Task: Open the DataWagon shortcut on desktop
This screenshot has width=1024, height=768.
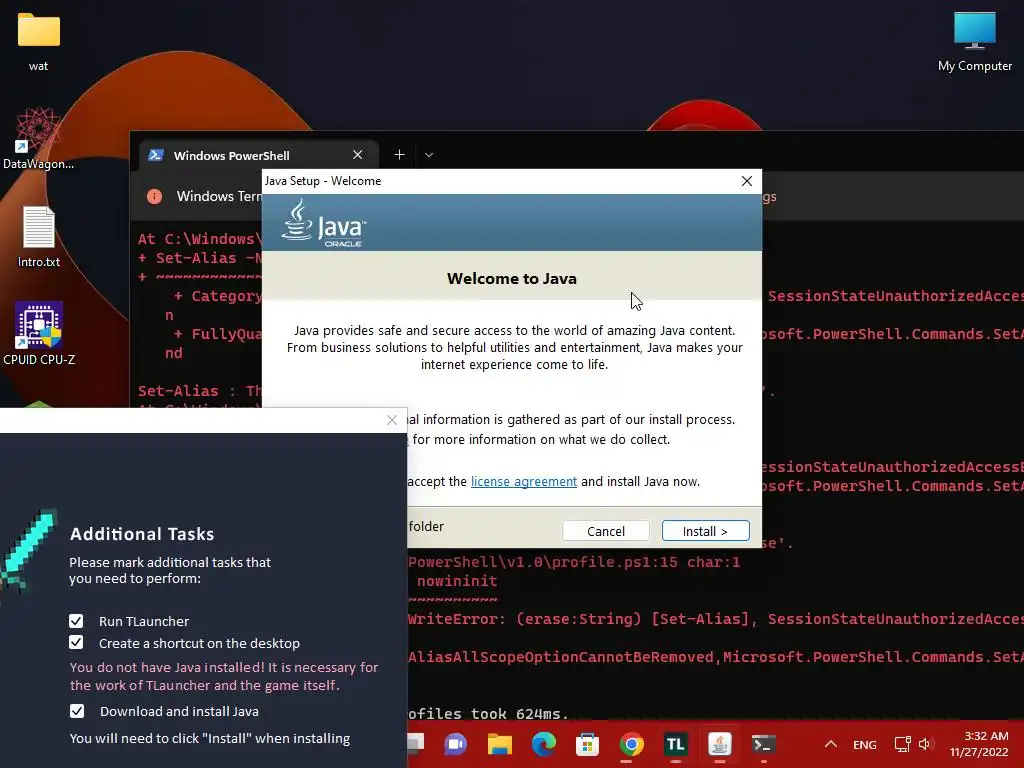Action: click(x=39, y=138)
